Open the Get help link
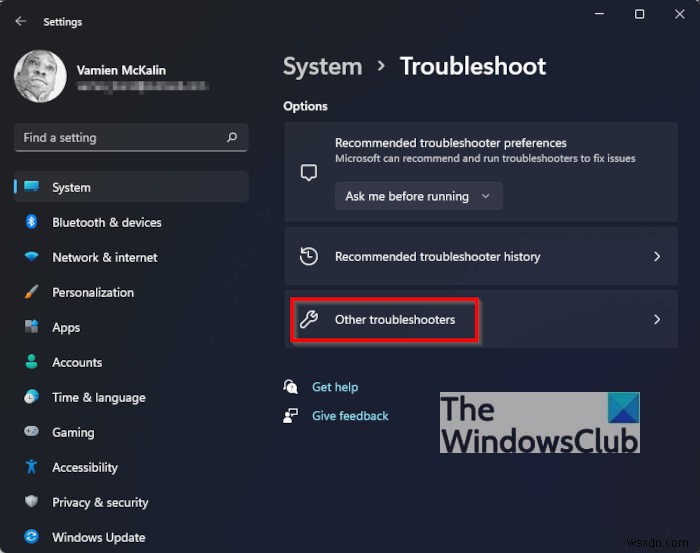 tap(335, 387)
